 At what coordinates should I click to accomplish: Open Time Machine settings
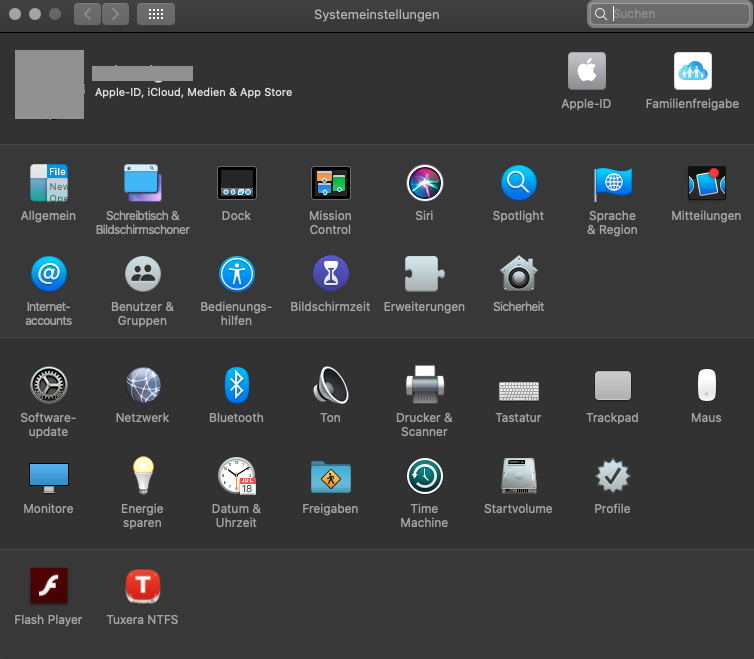click(x=424, y=477)
